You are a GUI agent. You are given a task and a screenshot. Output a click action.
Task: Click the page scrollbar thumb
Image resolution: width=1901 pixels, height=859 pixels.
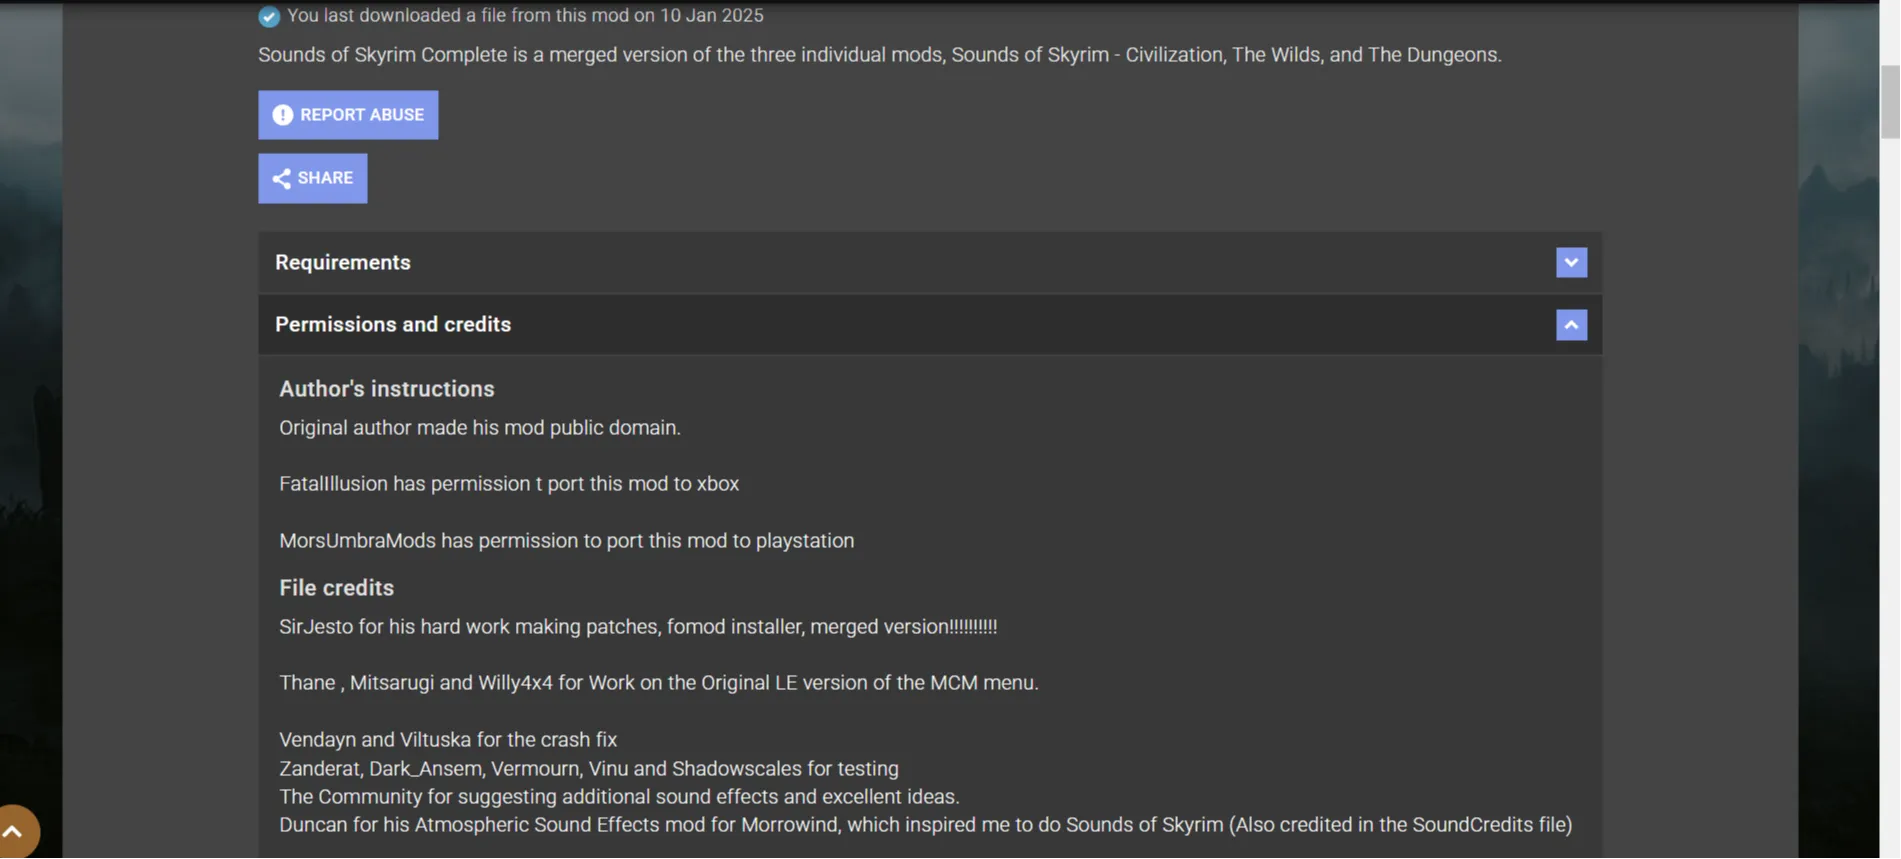[x=1890, y=100]
